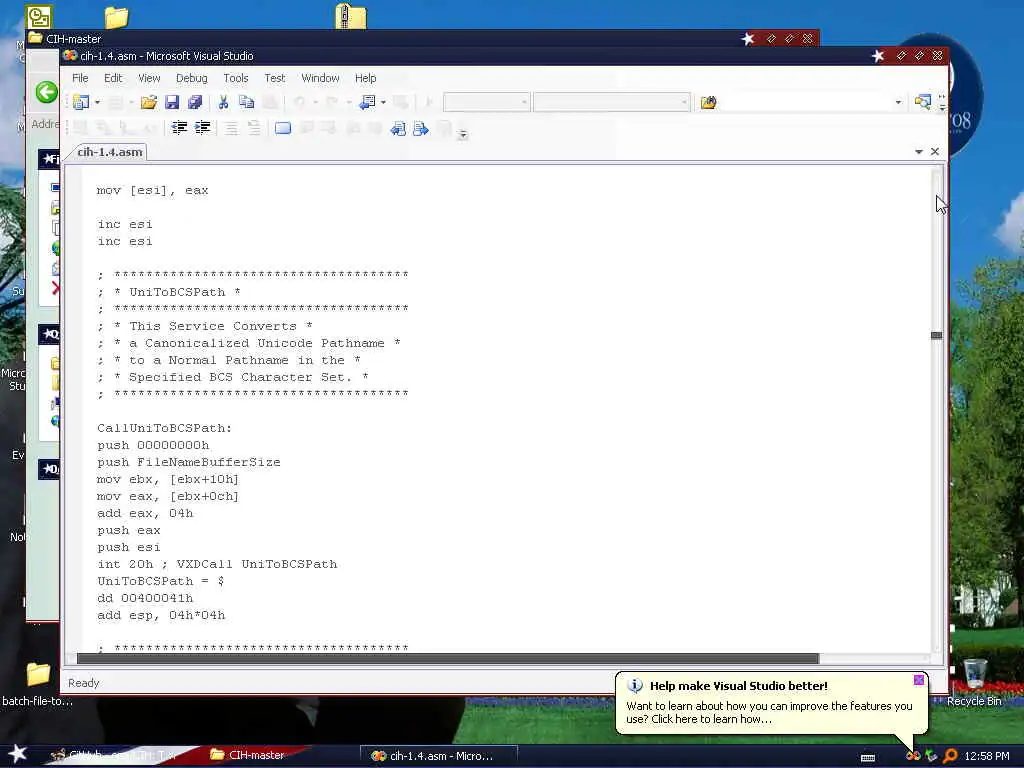Open the Window menu
This screenshot has width=1024, height=768.
[x=320, y=78]
